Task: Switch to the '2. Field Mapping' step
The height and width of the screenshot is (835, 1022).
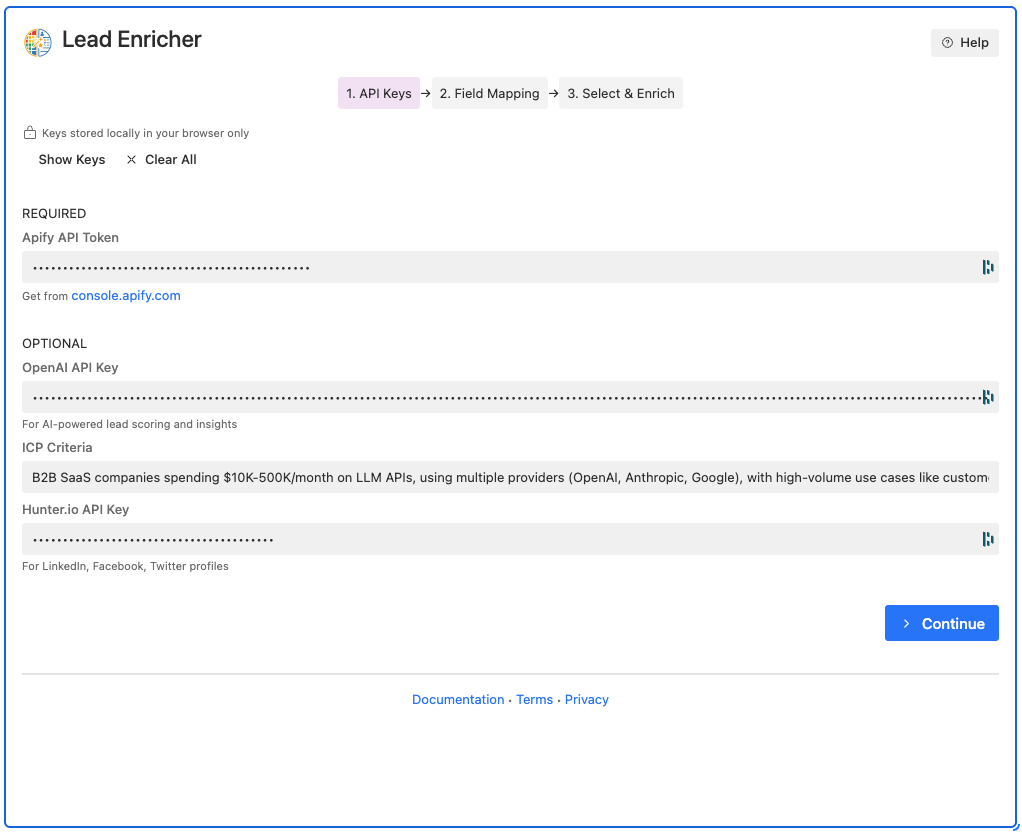Action: [x=489, y=92]
